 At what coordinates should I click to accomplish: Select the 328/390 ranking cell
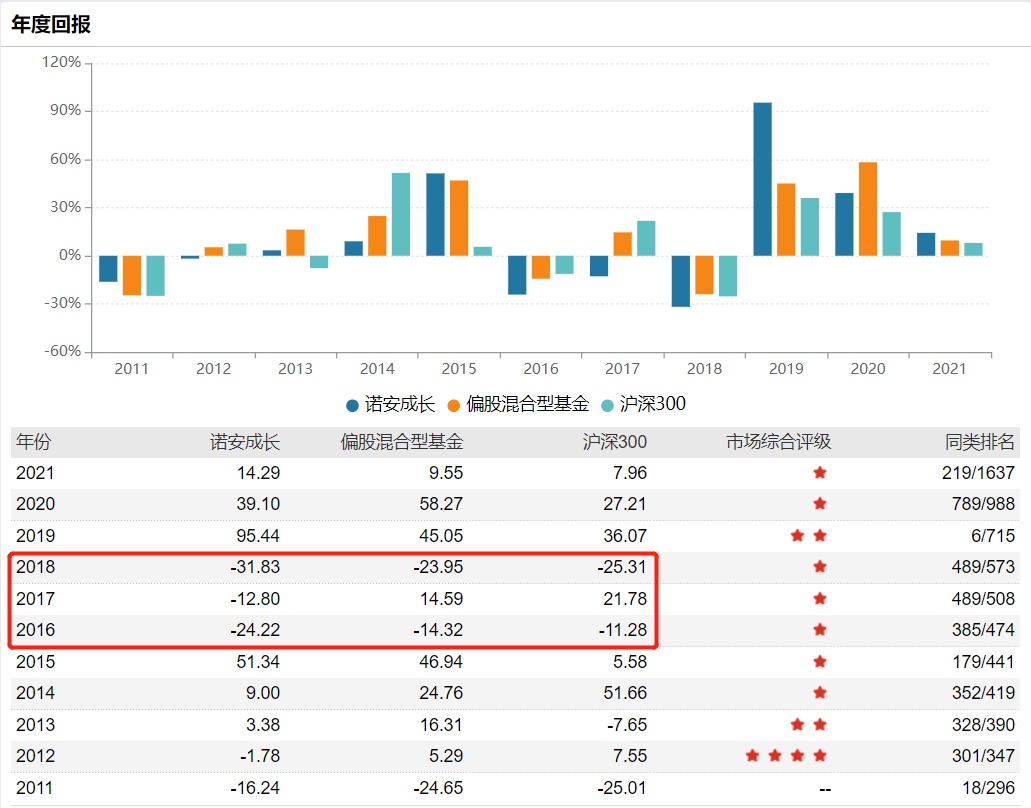point(984,725)
